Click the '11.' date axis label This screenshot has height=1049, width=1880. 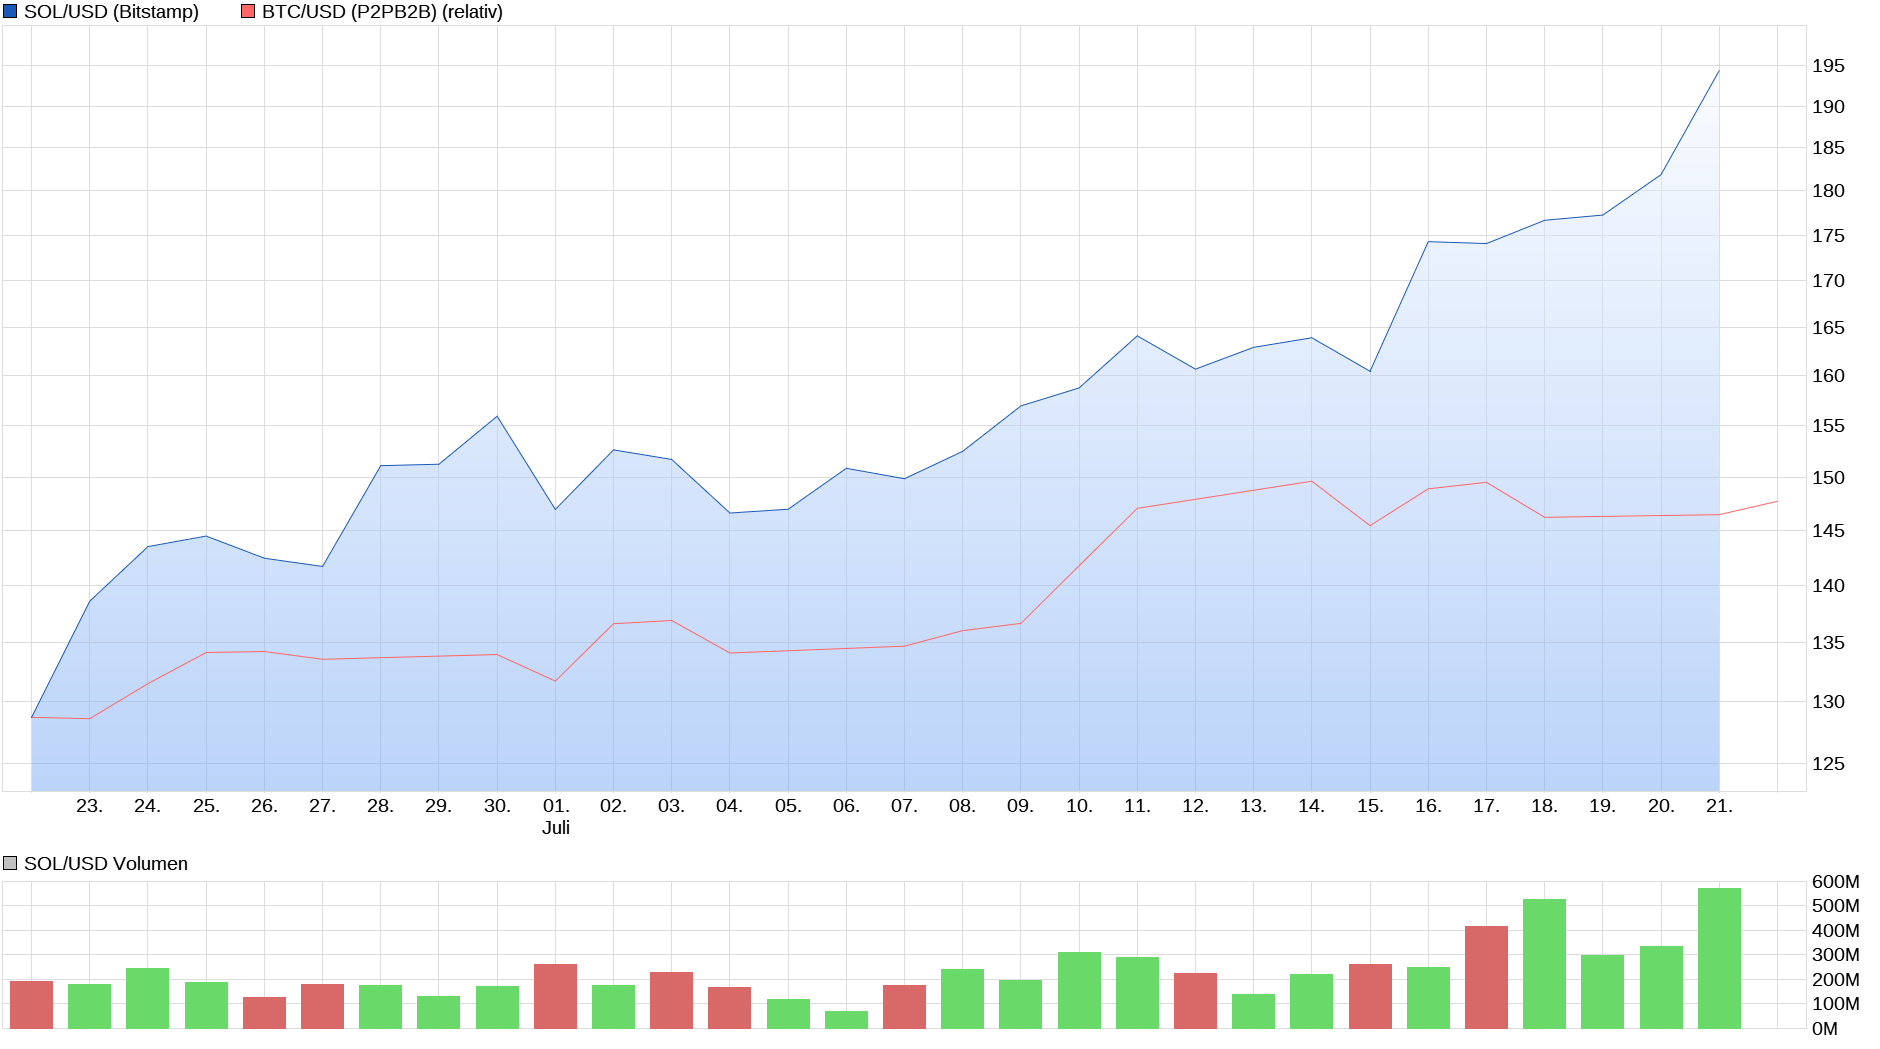pos(1137,806)
